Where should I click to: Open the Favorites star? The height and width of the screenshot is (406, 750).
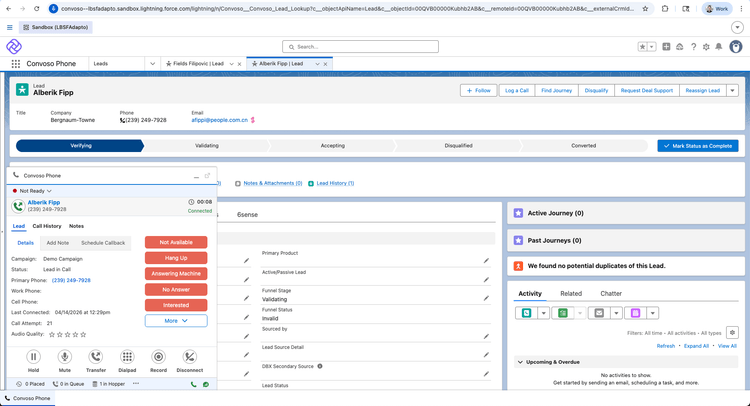tap(642, 46)
